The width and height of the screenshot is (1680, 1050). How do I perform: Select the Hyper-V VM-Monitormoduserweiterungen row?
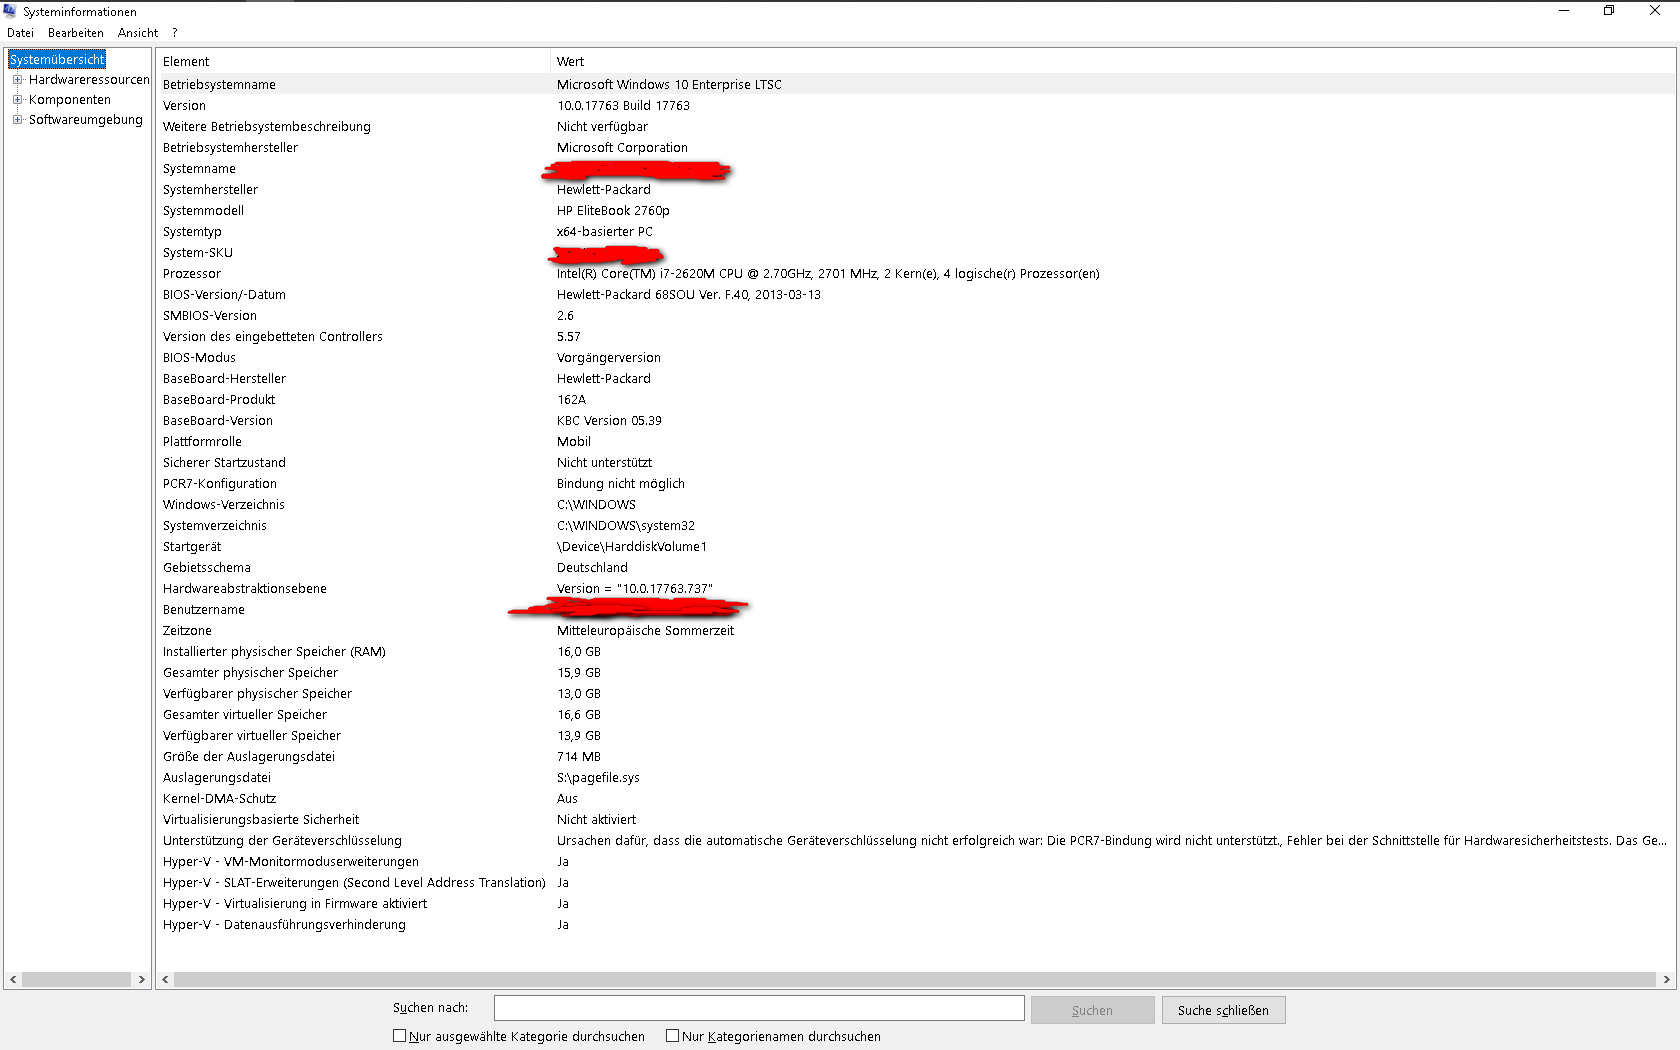click(x=915, y=862)
